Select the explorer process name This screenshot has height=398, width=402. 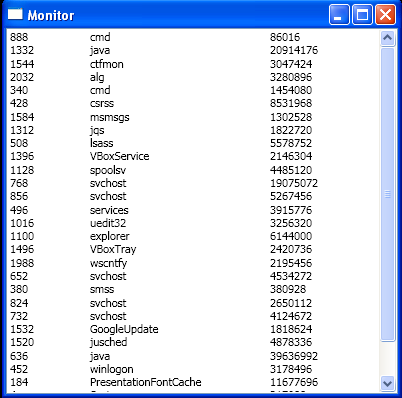[x=110, y=236]
